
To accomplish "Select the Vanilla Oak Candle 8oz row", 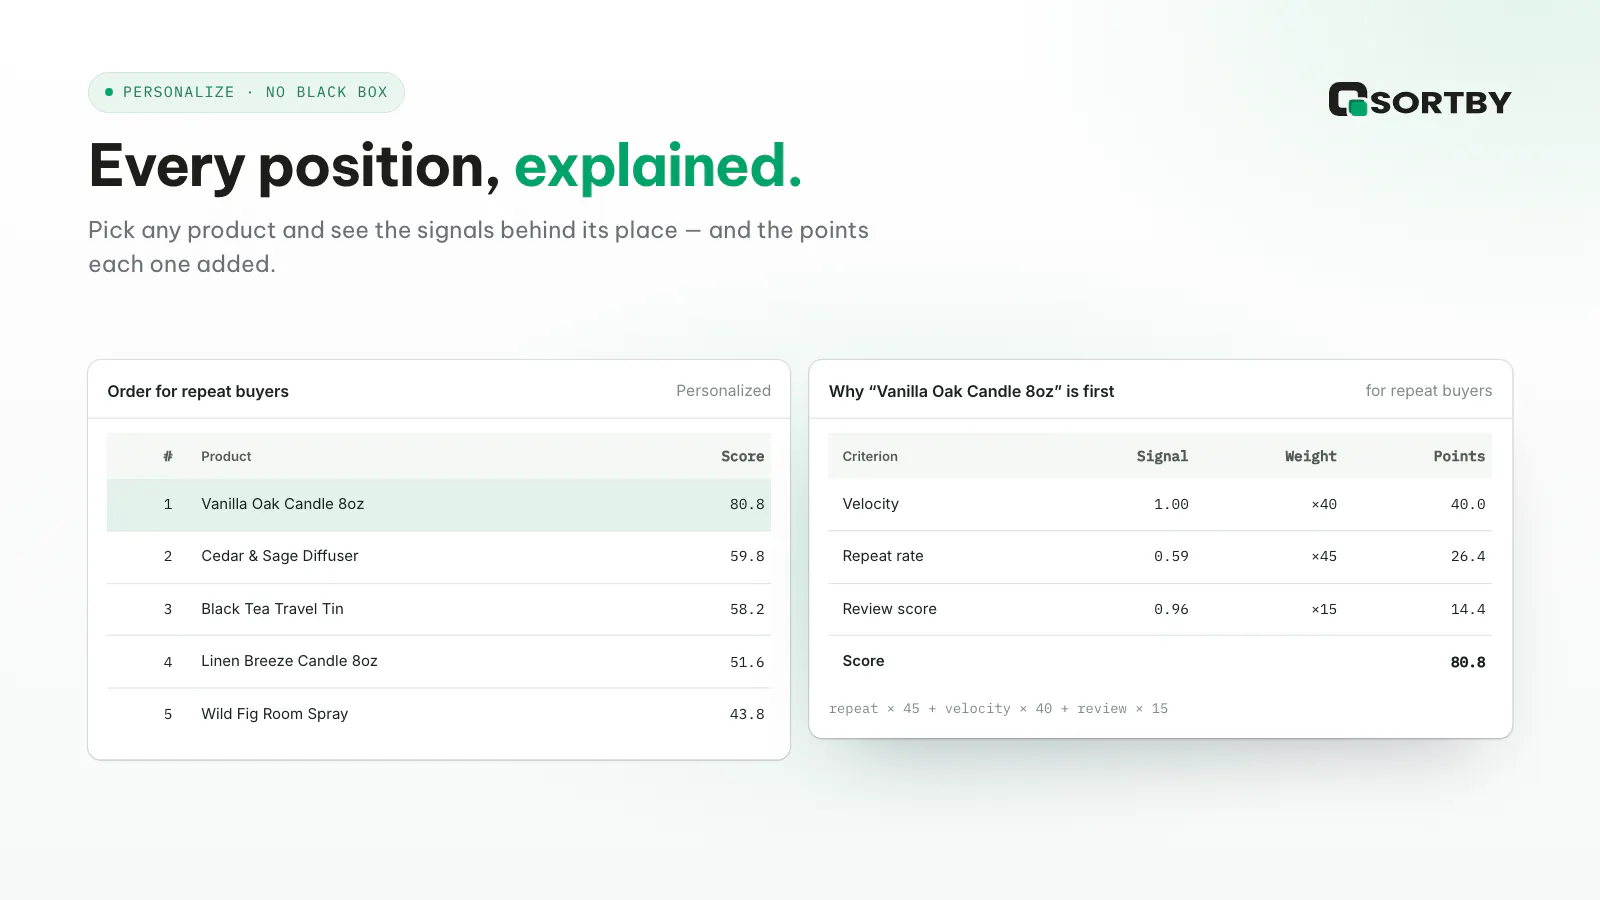I will (x=439, y=504).
